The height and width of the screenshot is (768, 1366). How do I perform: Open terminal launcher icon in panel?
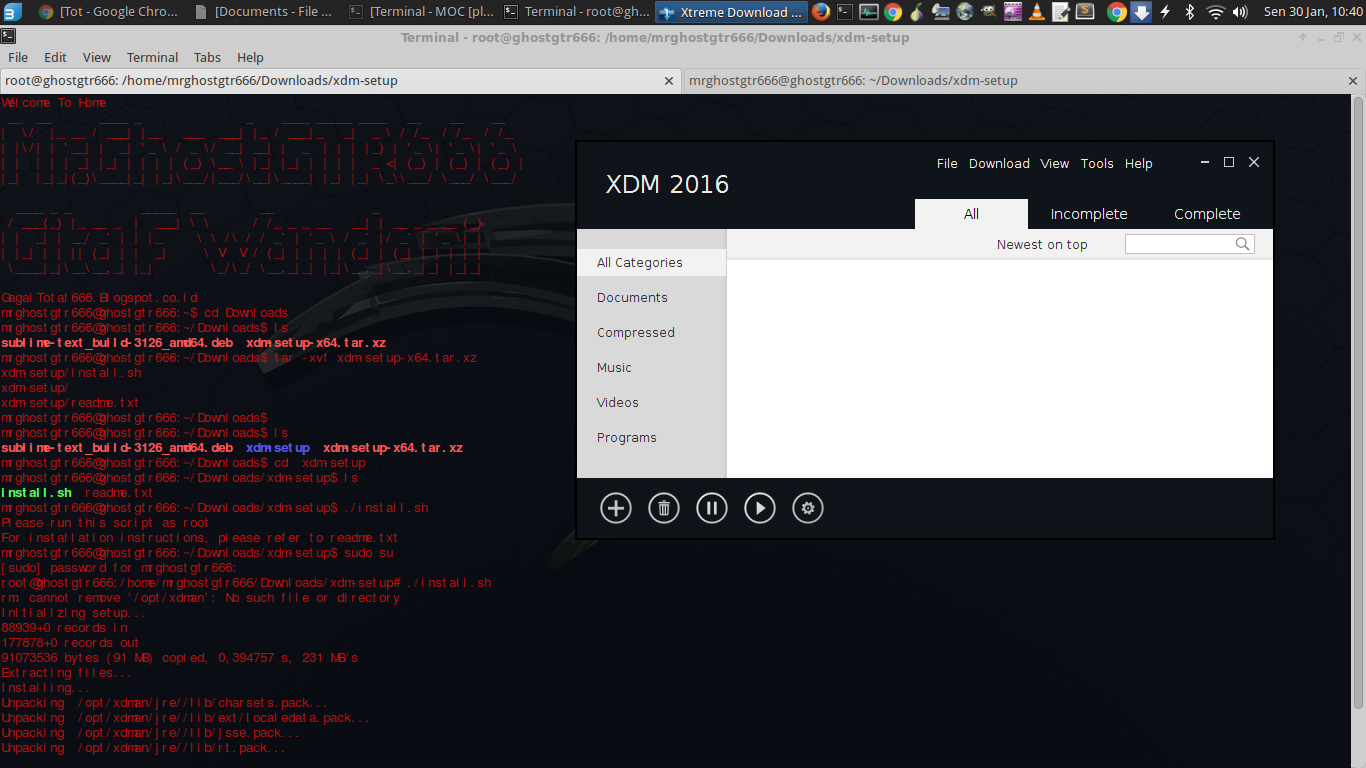845,12
